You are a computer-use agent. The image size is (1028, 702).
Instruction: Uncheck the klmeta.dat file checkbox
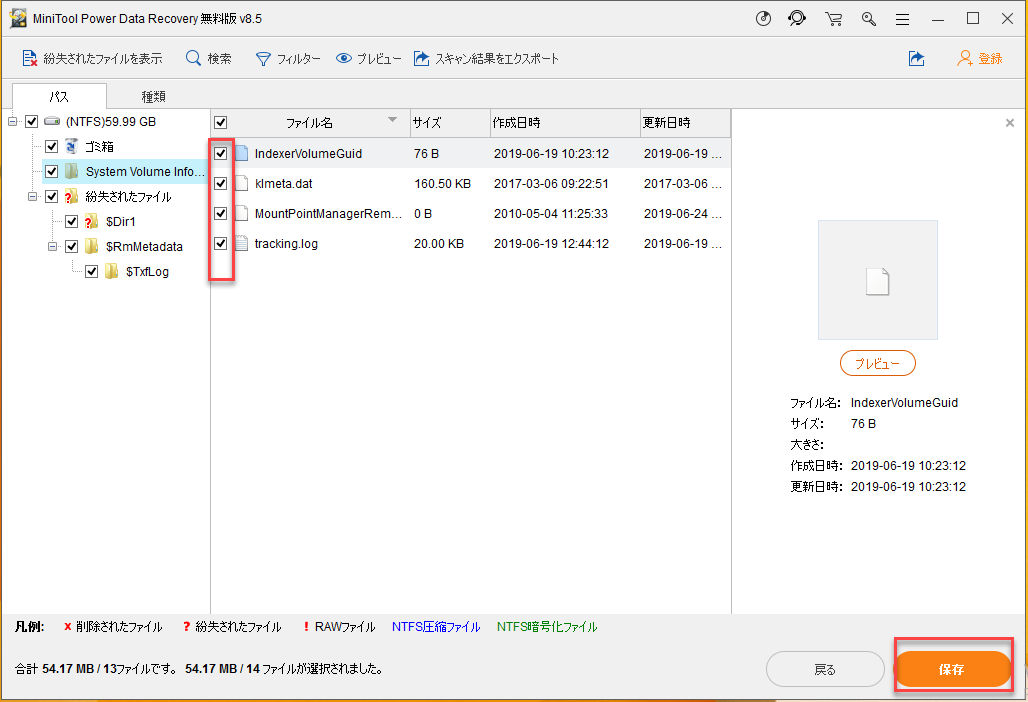pyautogui.click(x=221, y=184)
